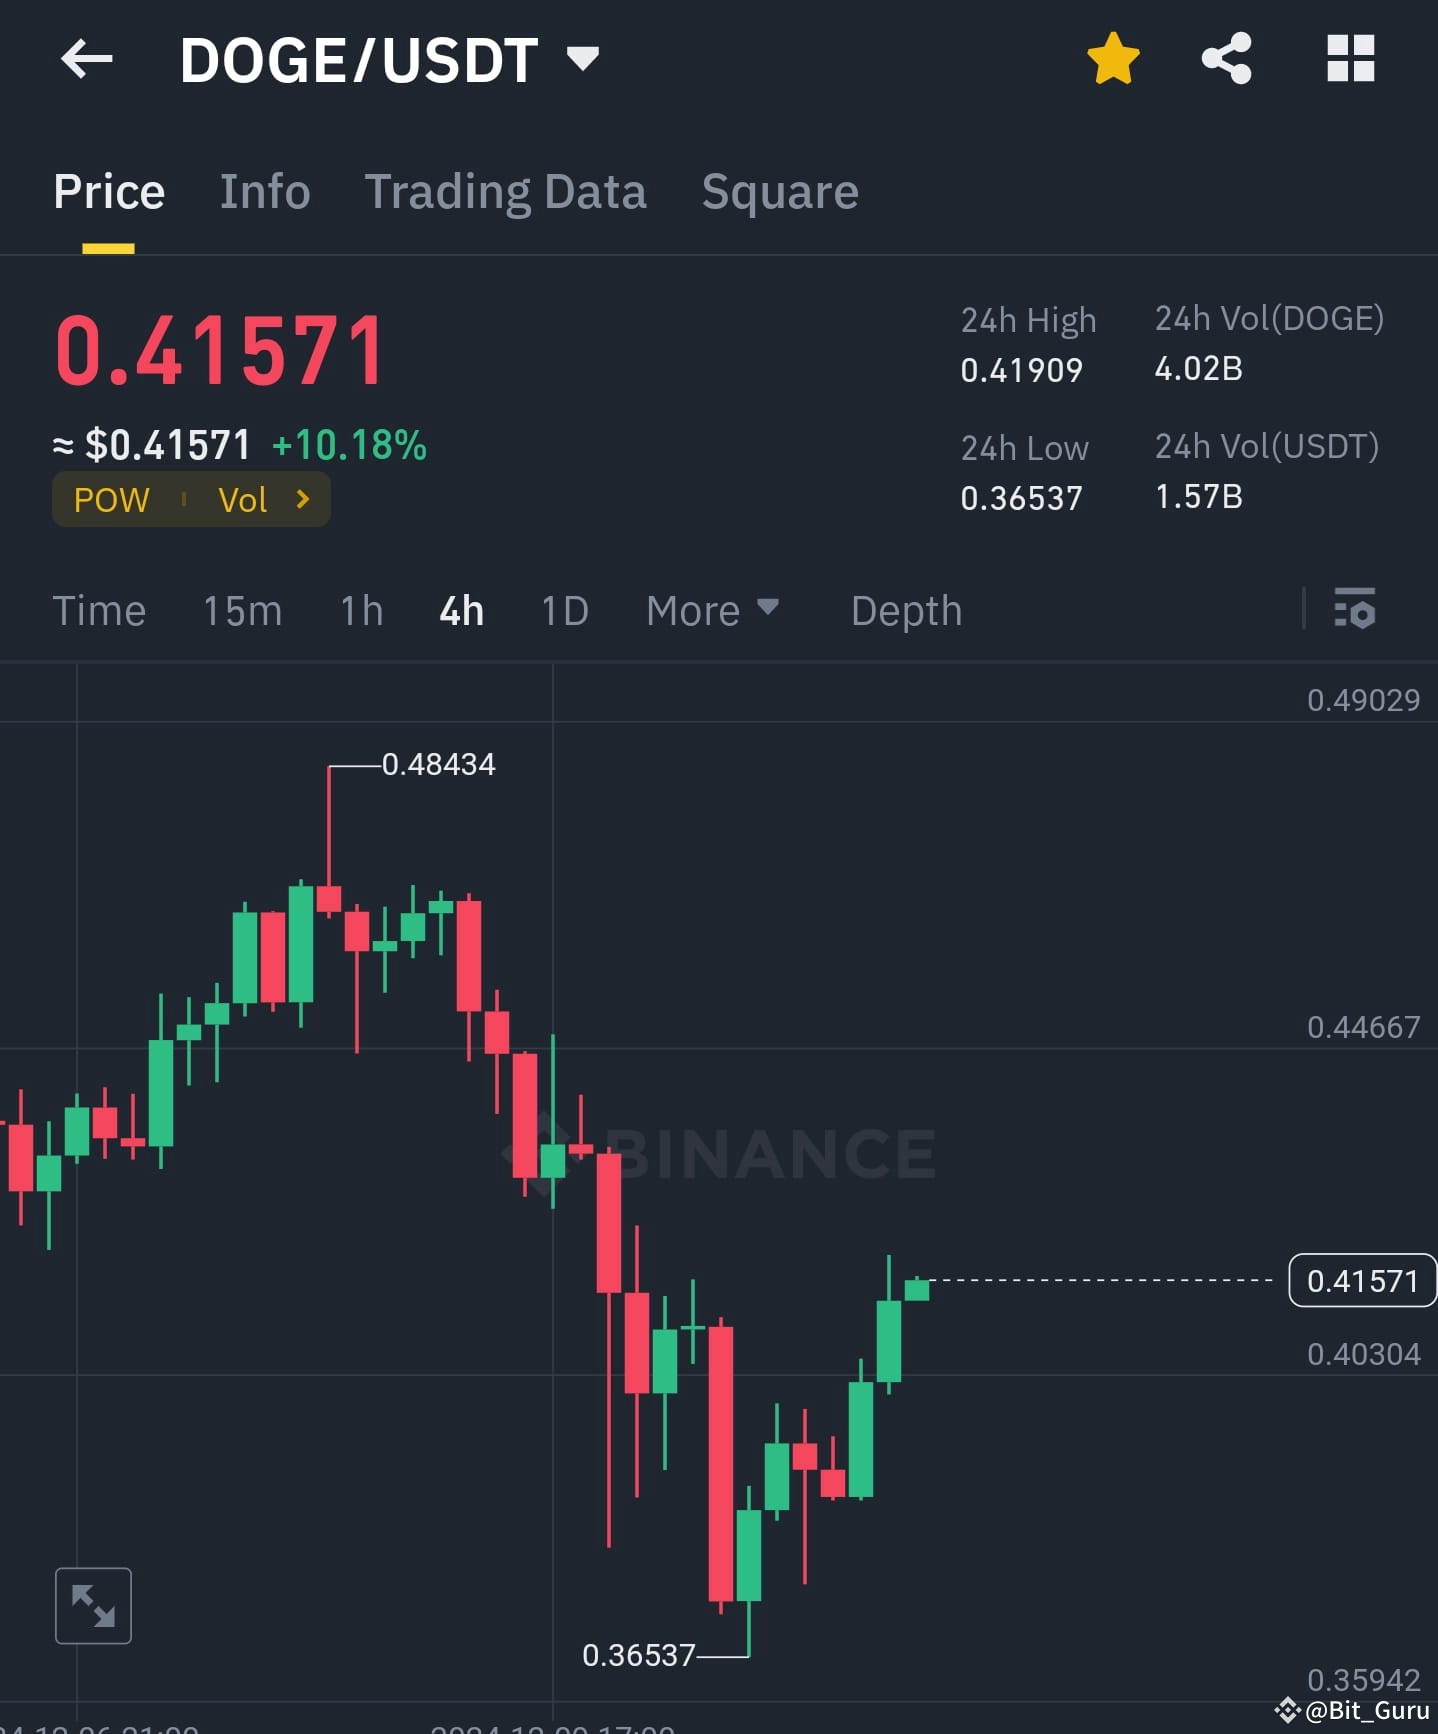Viewport: 1438px width, 1734px height.
Task: Enable the 15m timeframe view
Action: click(x=241, y=610)
